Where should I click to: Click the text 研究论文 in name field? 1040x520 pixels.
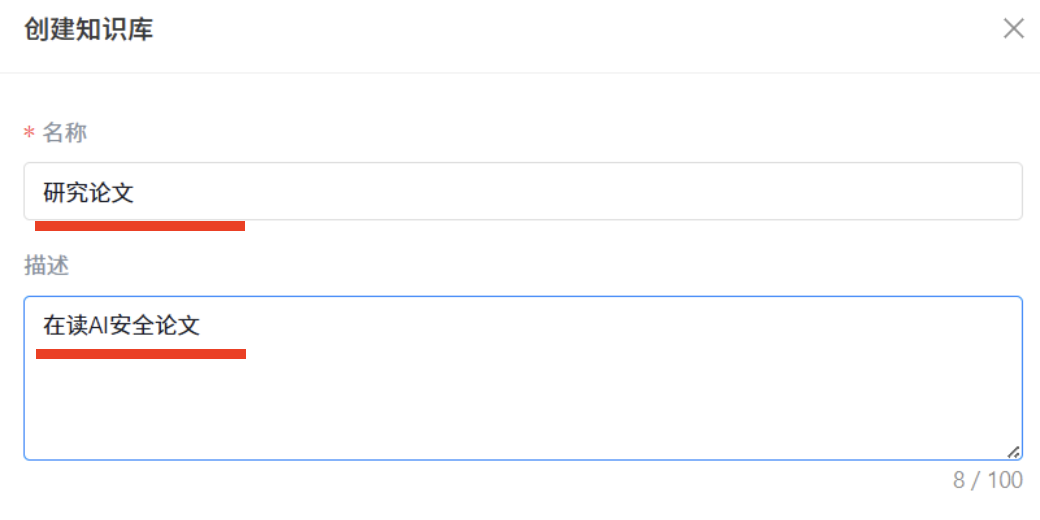[x=88, y=192]
